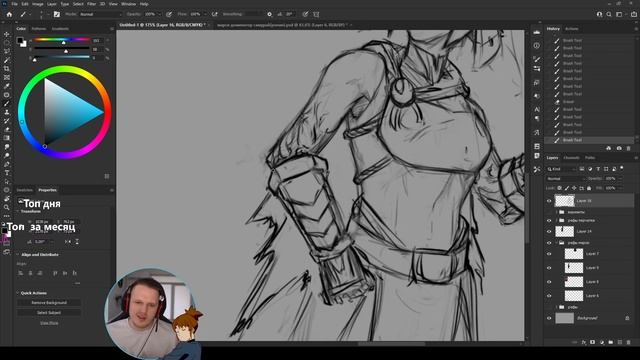This screenshot has height=360, width=640.
Task: Select the Eyedropper tool
Action: pos(7,86)
